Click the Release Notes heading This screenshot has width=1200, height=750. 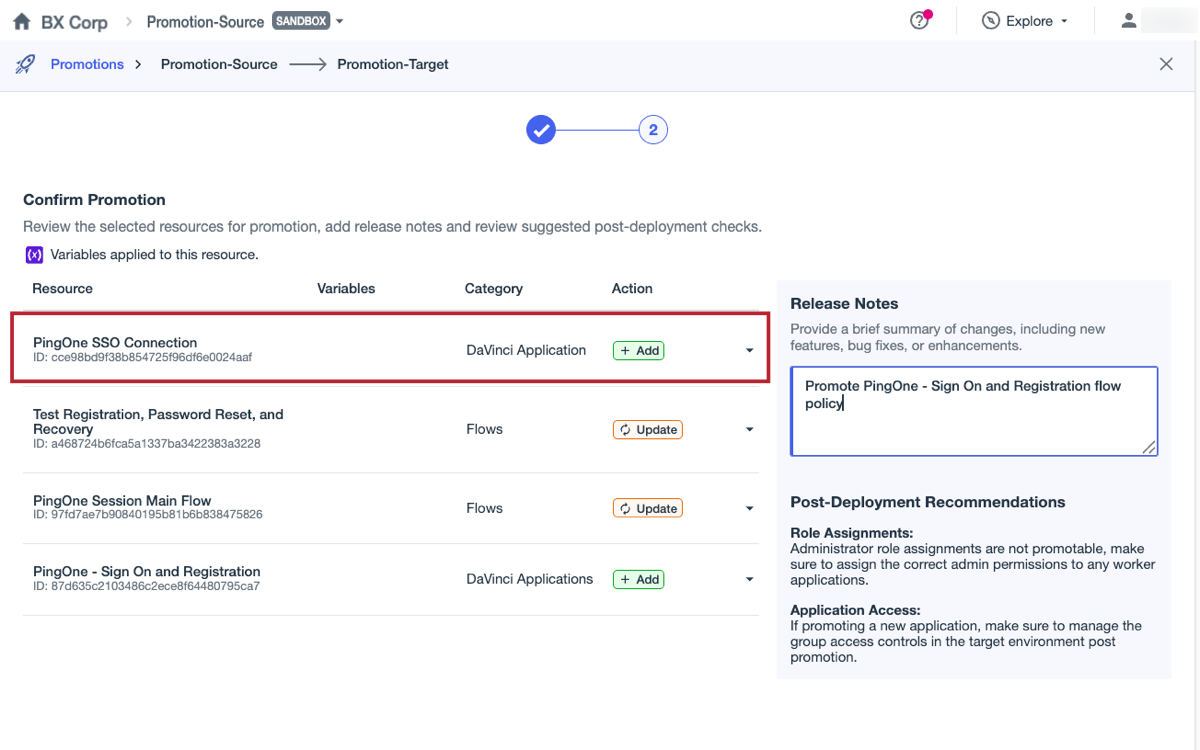pyautogui.click(x=844, y=304)
